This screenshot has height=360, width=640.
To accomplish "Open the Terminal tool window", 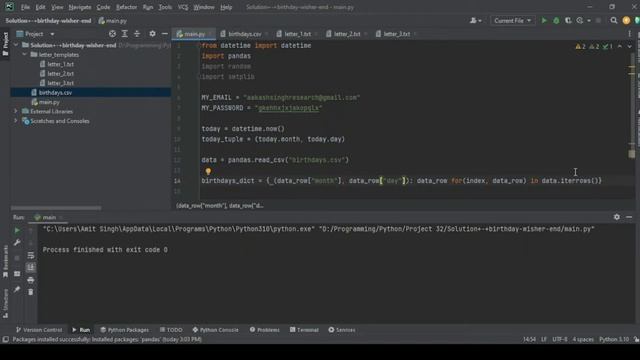I will (304, 330).
